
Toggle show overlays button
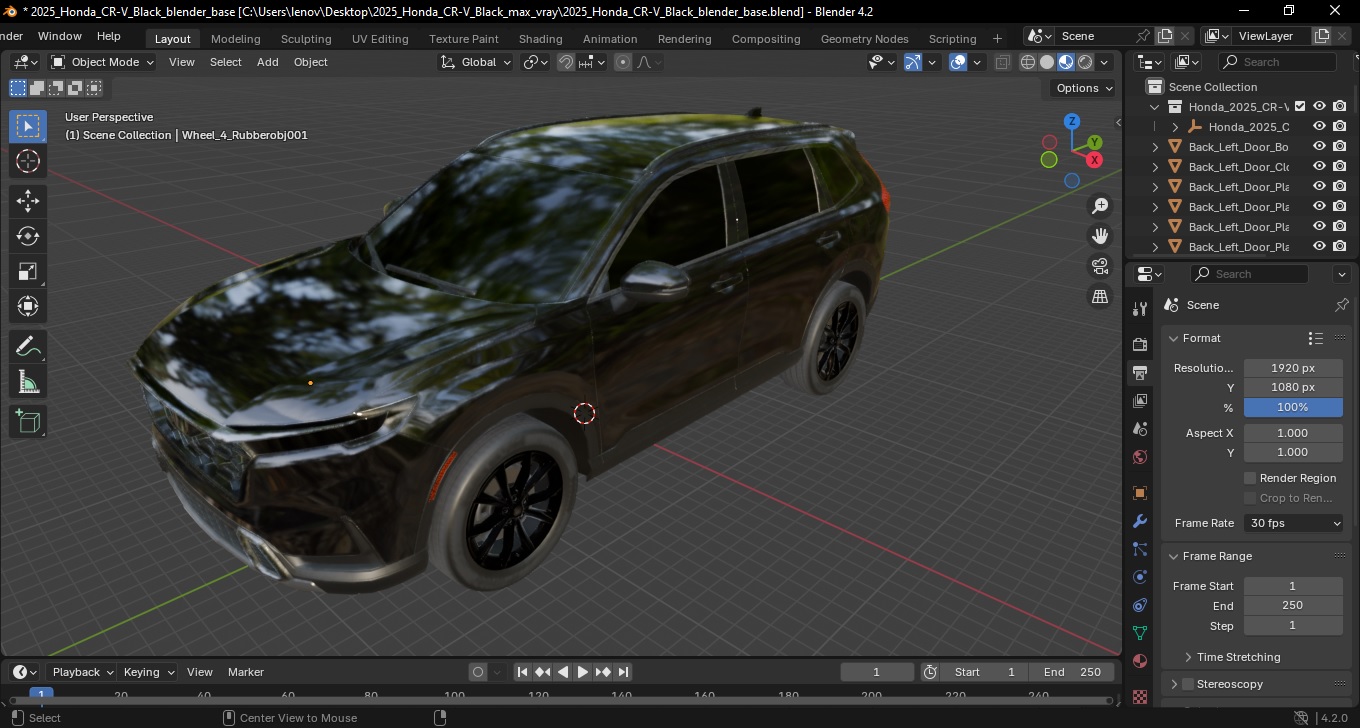tap(958, 62)
